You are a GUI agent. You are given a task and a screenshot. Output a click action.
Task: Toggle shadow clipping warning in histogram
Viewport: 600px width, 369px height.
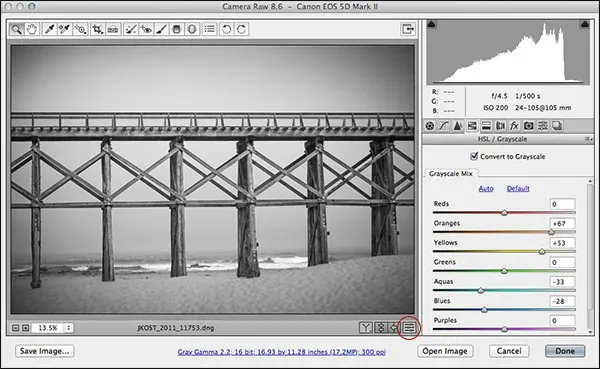pyautogui.click(x=431, y=24)
